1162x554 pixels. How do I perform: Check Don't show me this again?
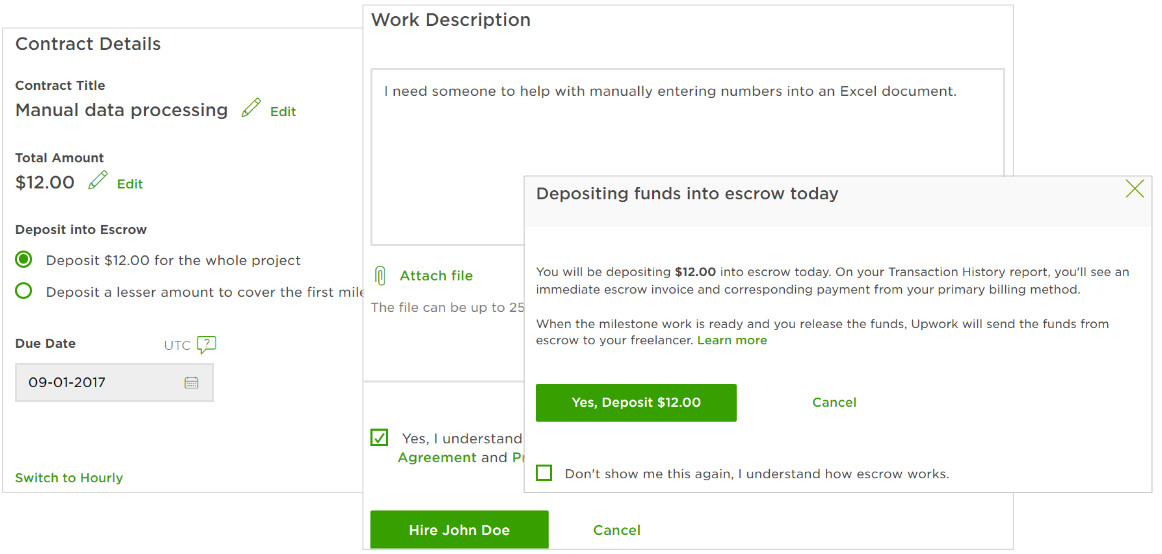[544, 473]
